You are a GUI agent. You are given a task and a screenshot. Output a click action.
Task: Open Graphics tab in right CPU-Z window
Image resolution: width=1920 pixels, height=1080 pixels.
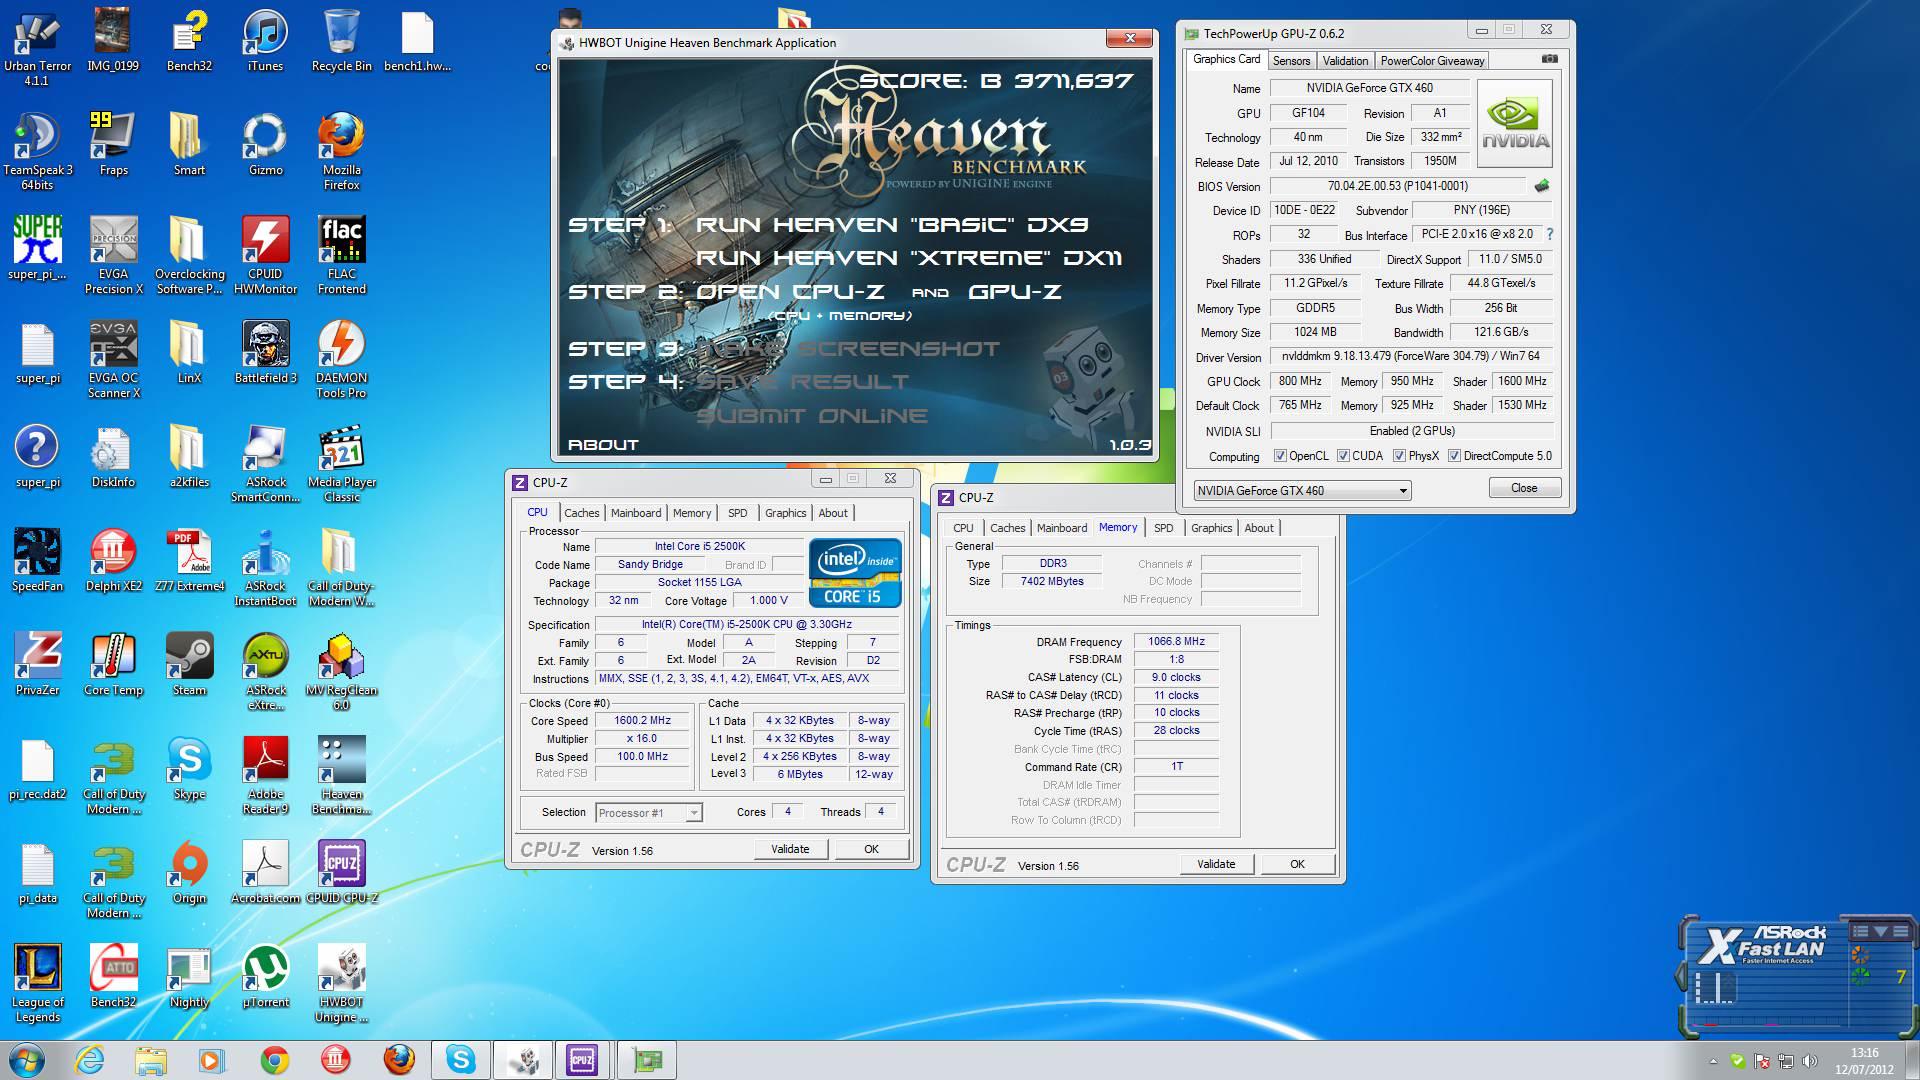pos(1211,528)
